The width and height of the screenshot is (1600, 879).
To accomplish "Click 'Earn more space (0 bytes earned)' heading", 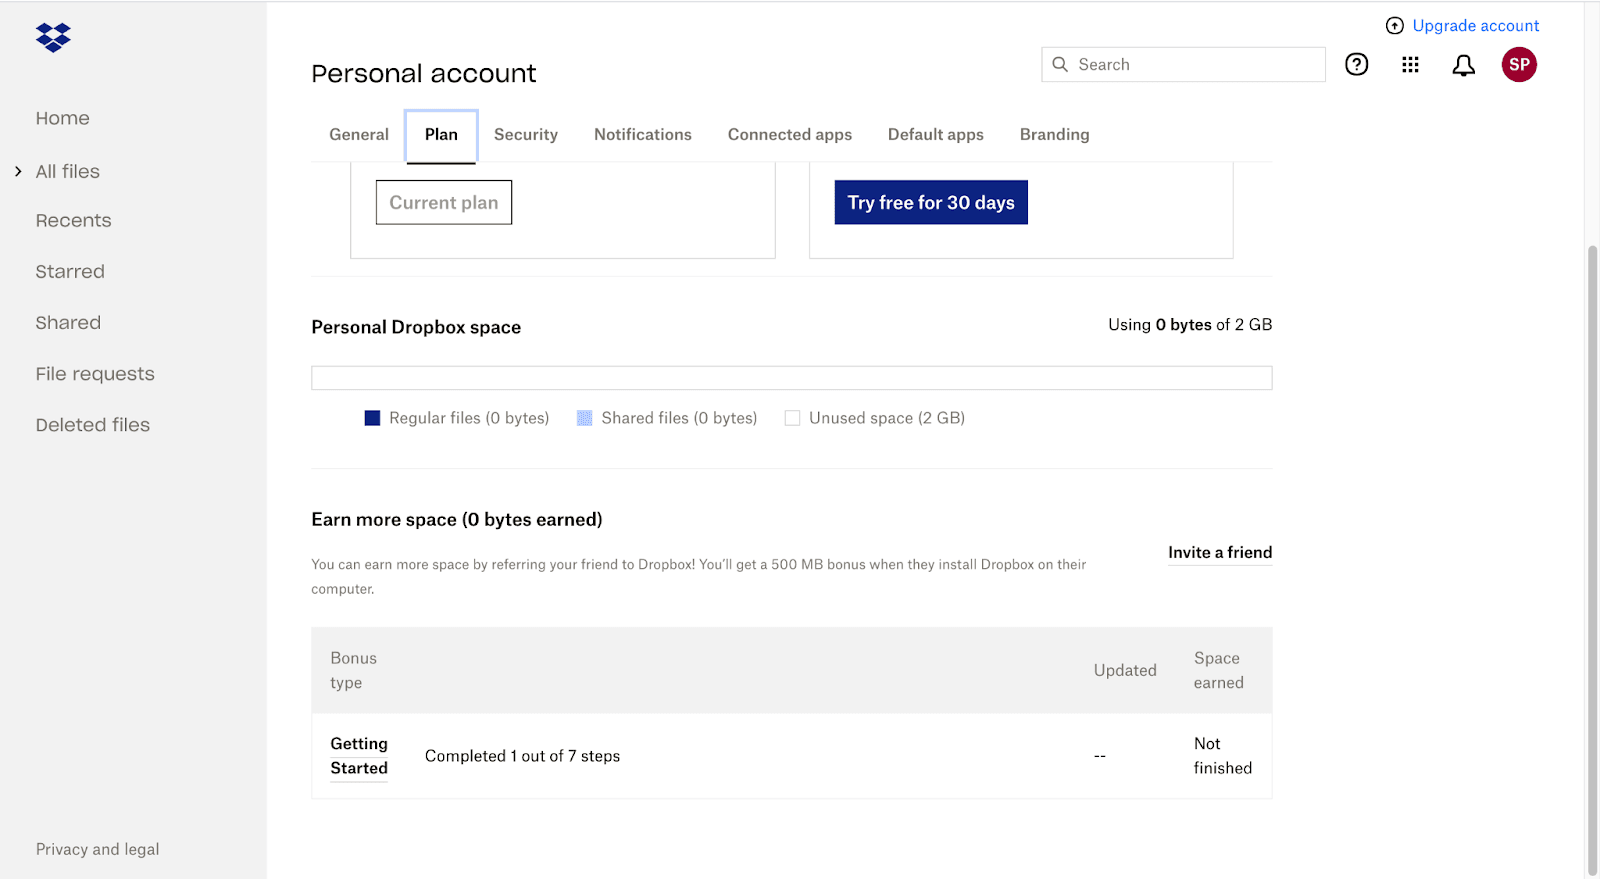I will click(x=457, y=519).
